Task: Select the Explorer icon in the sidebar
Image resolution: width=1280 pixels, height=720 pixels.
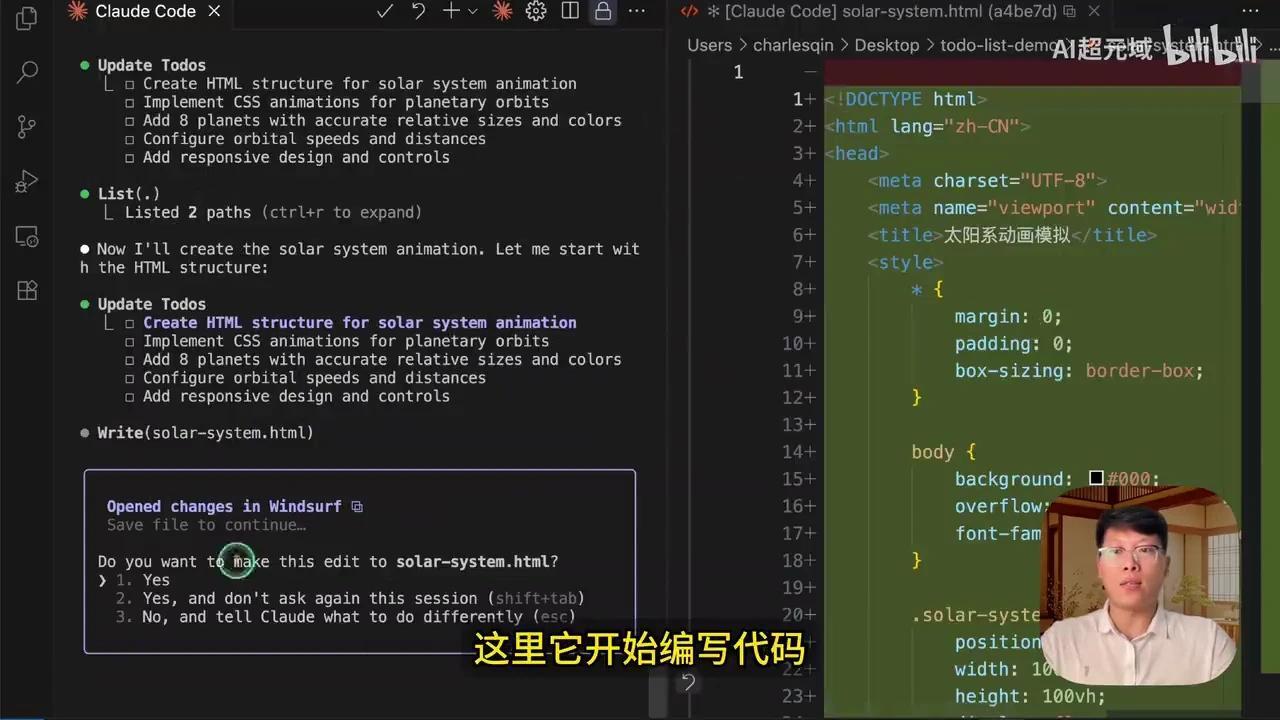Action: (x=25, y=18)
